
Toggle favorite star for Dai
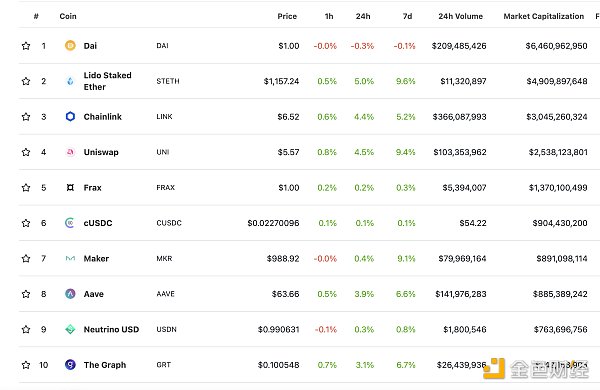pyautogui.click(x=26, y=46)
